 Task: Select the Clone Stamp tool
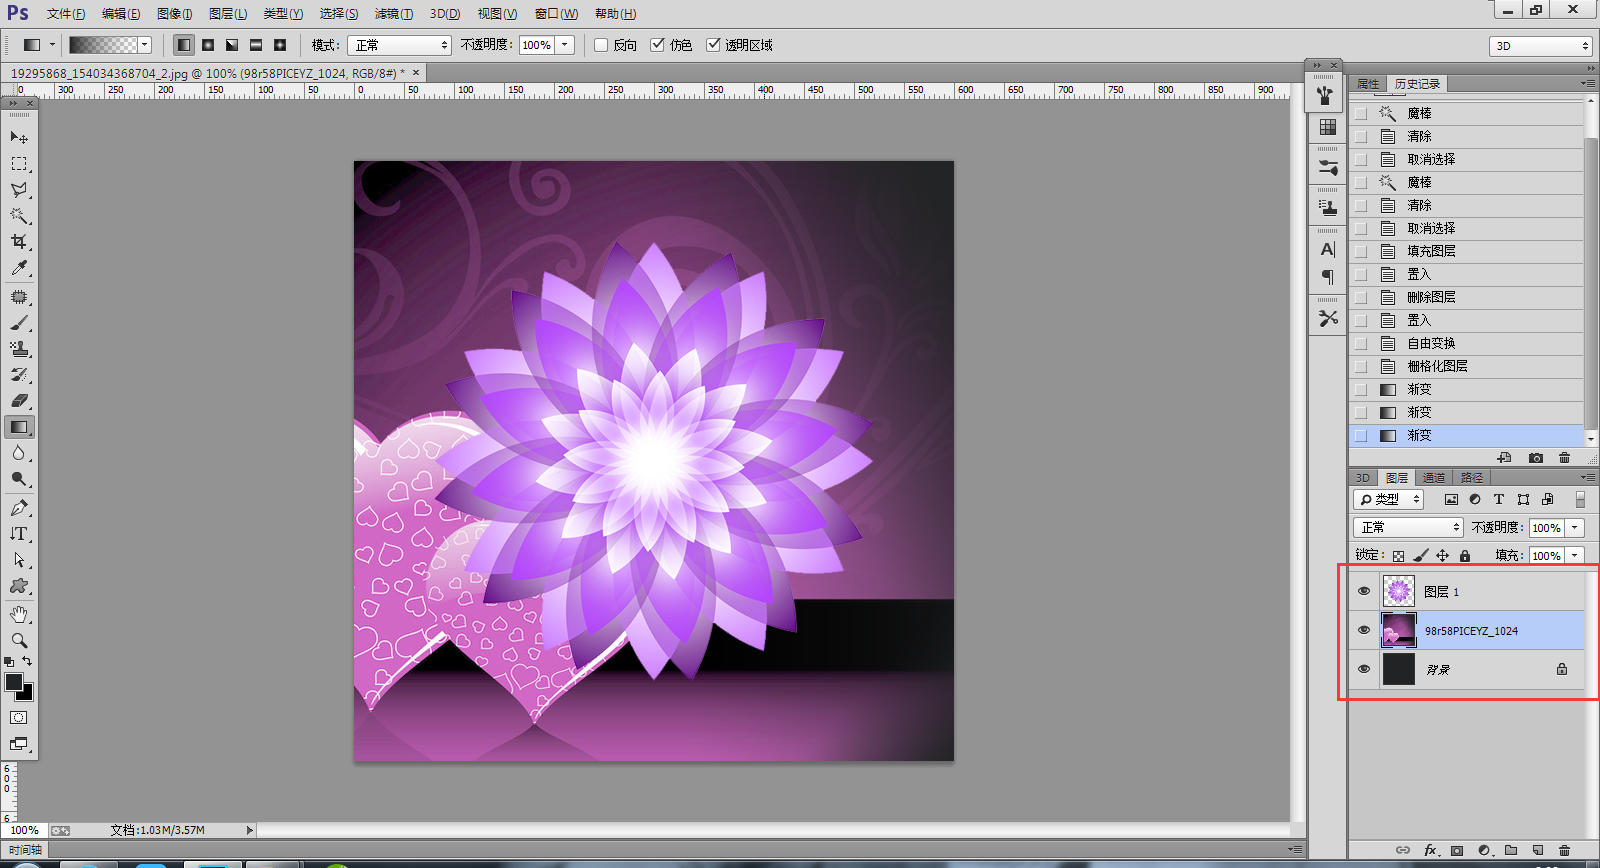pos(19,349)
